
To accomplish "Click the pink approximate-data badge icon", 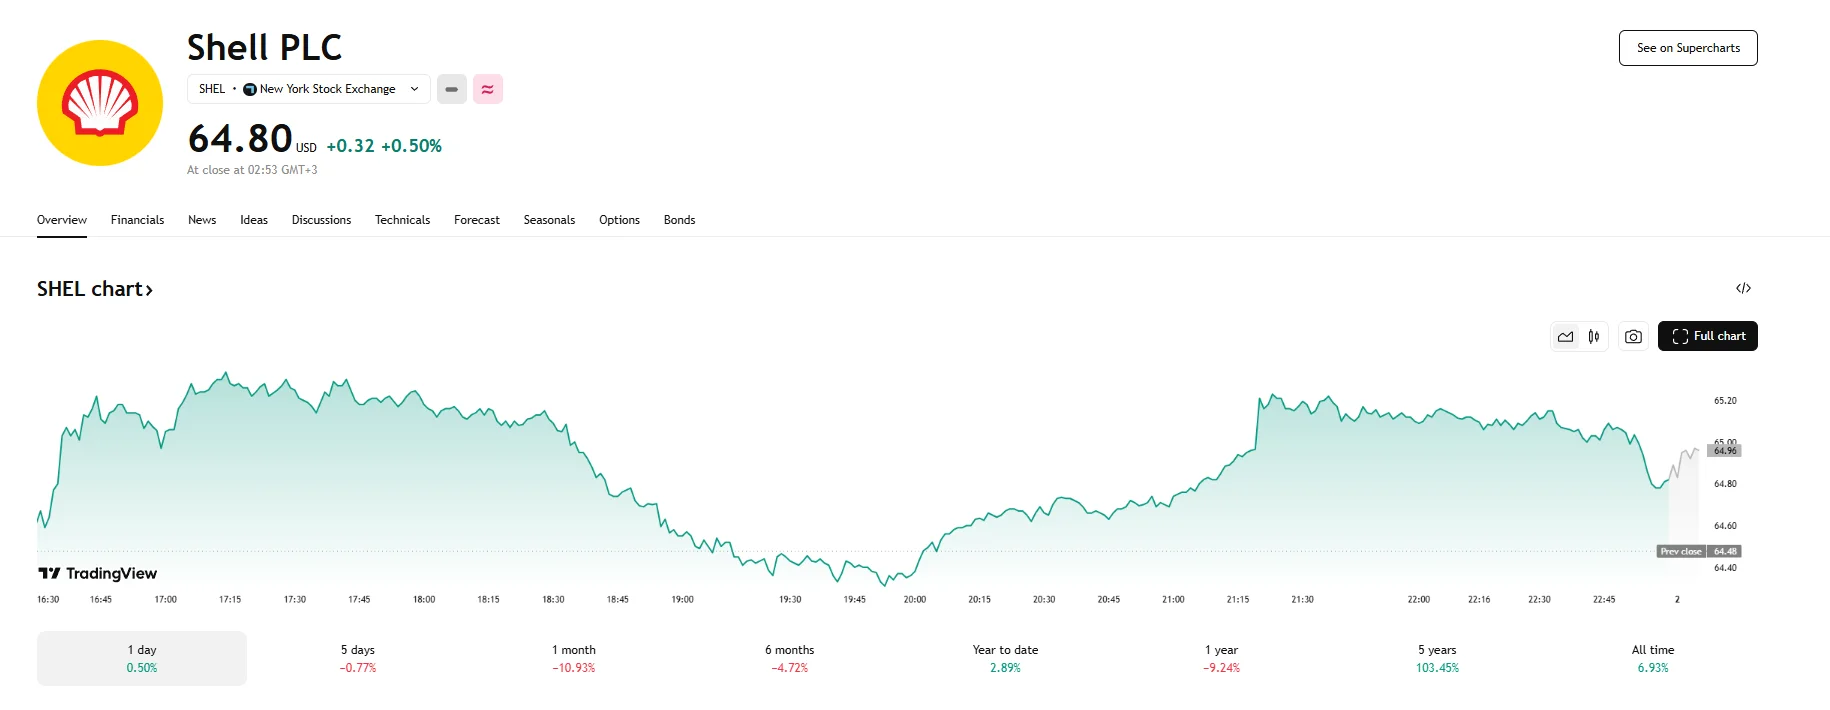I will pyautogui.click(x=488, y=89).
